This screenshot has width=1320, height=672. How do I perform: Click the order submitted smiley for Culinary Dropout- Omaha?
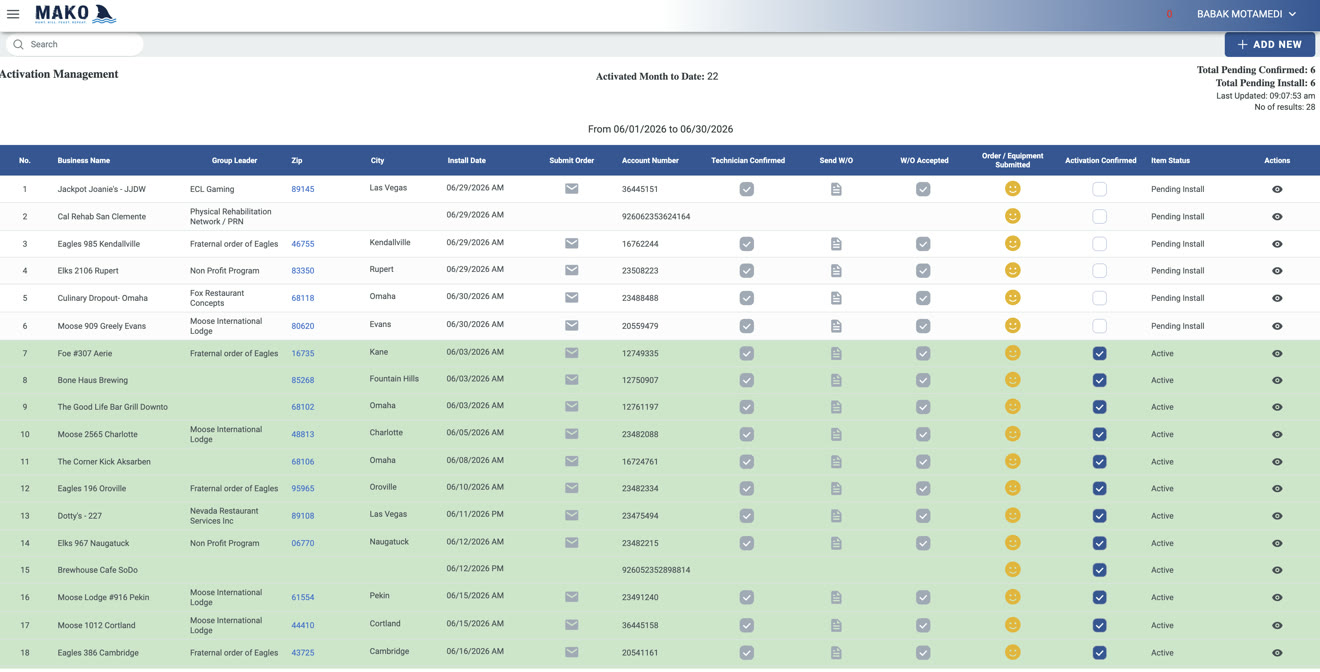1012,297
